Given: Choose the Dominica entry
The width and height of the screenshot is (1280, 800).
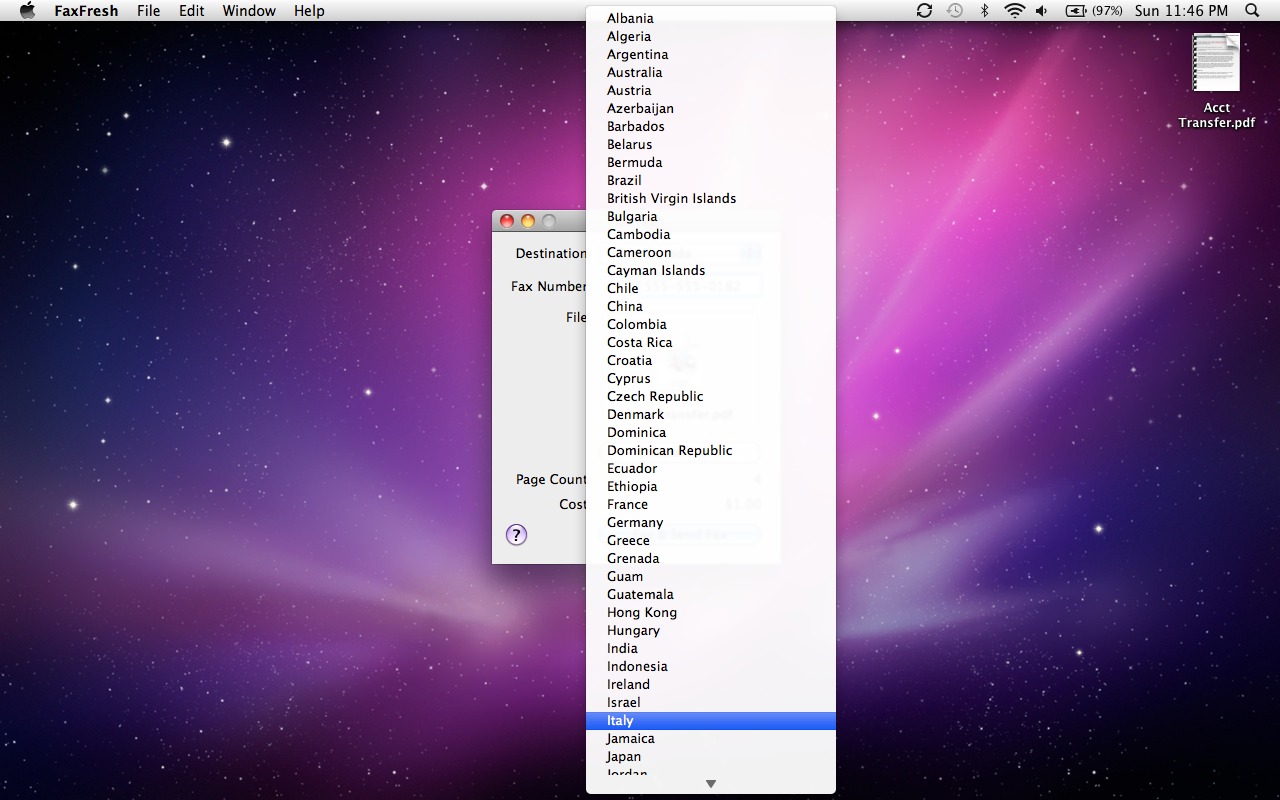Looking at the screenshot, I should (711, 432).
